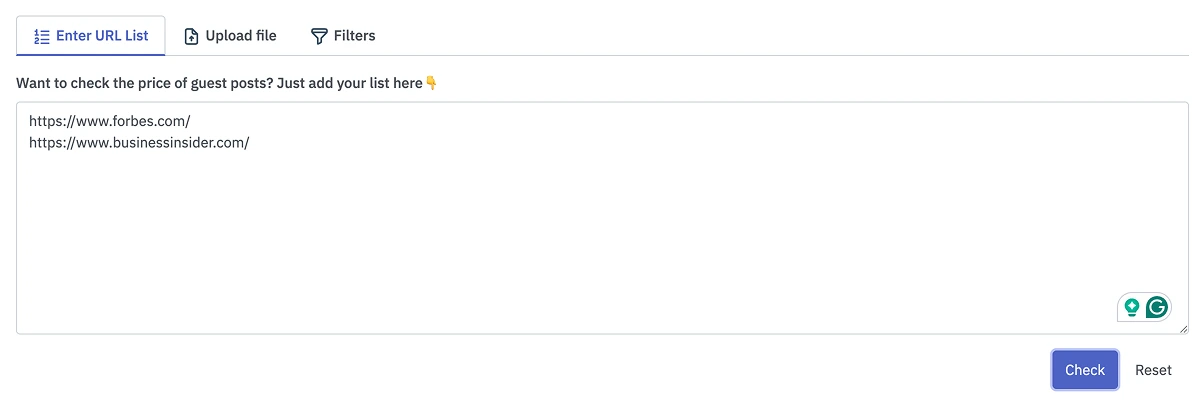Click the textarea resize handle corner
The image size is (1200, 408).
1184,329
